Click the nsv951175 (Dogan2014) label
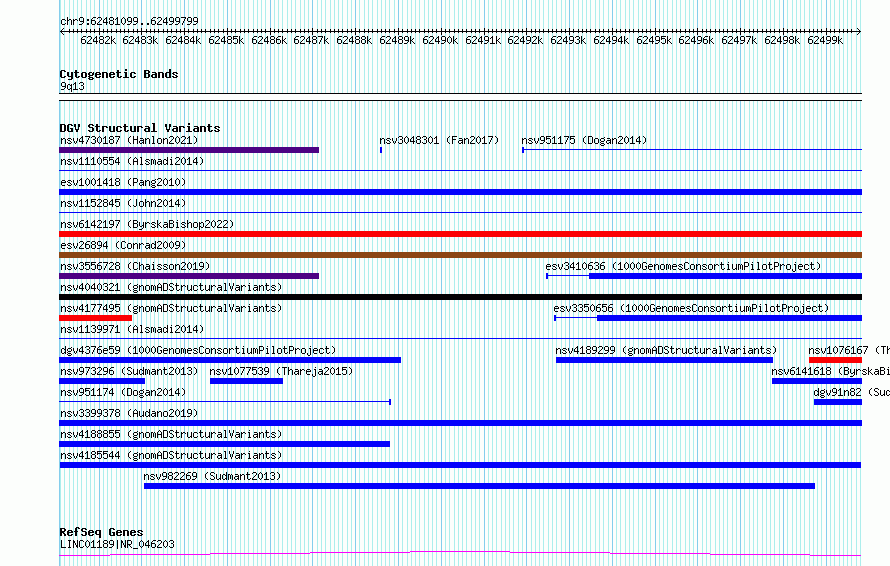Screen dimensions: 890x566 [x=584, y=140]
